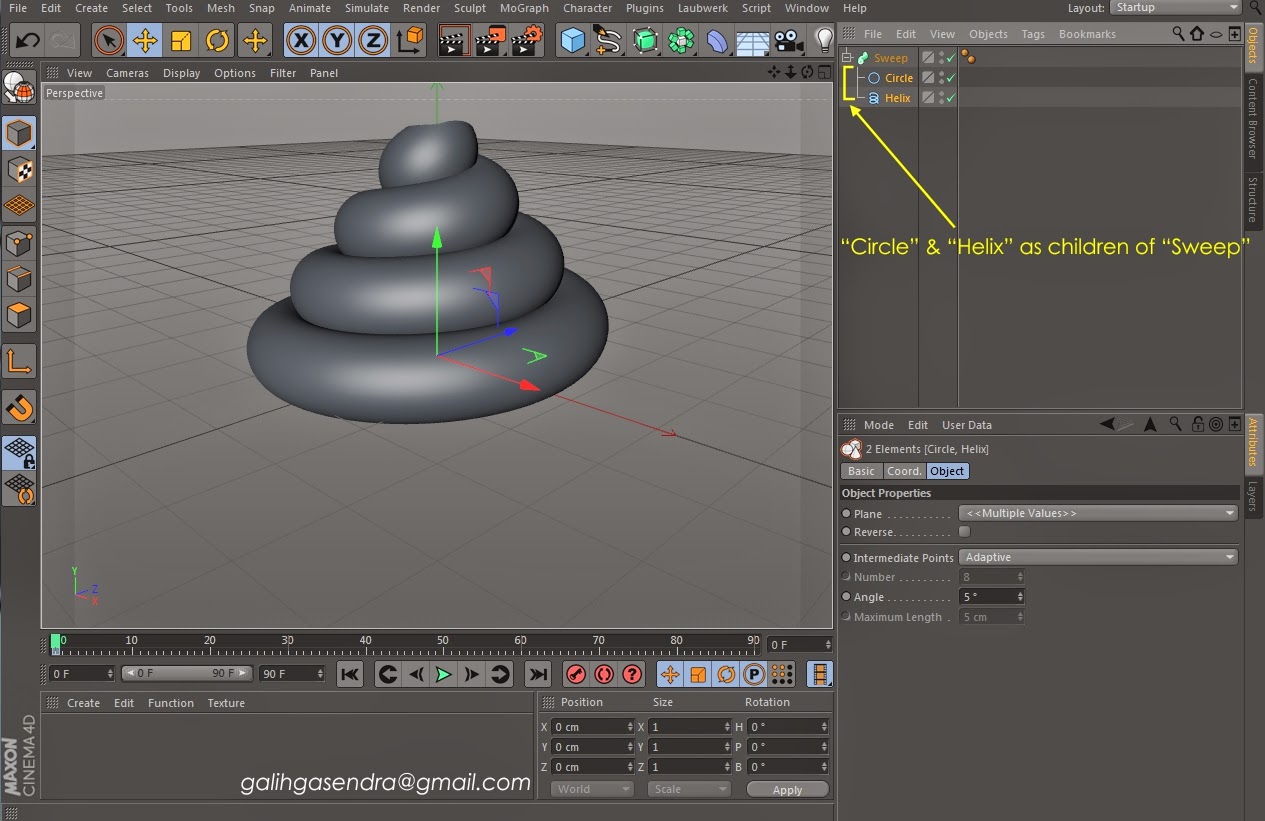Open the MoGraph menu
This screenshot has width=1265, height=821.
pyautogui.click(x=524, y=8)
